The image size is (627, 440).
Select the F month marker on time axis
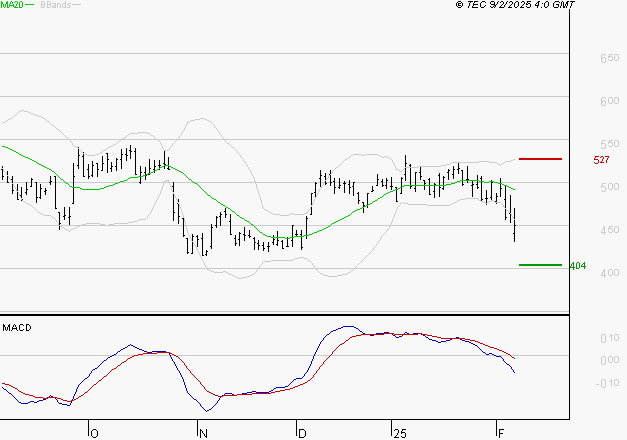(x=501, y=433)
